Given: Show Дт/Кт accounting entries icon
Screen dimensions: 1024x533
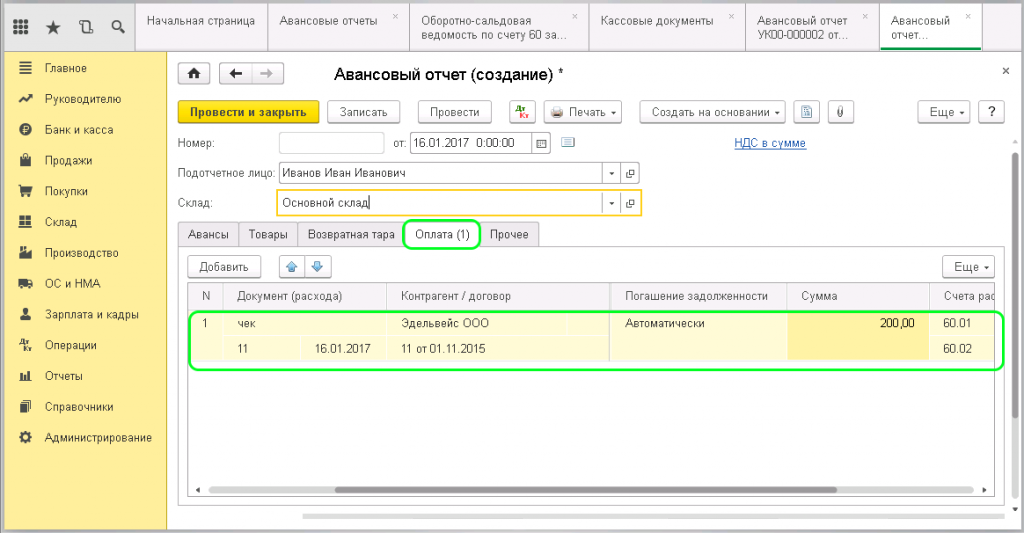Looking at the screenshot, I should pyautogui.click(x=522, y=112).
